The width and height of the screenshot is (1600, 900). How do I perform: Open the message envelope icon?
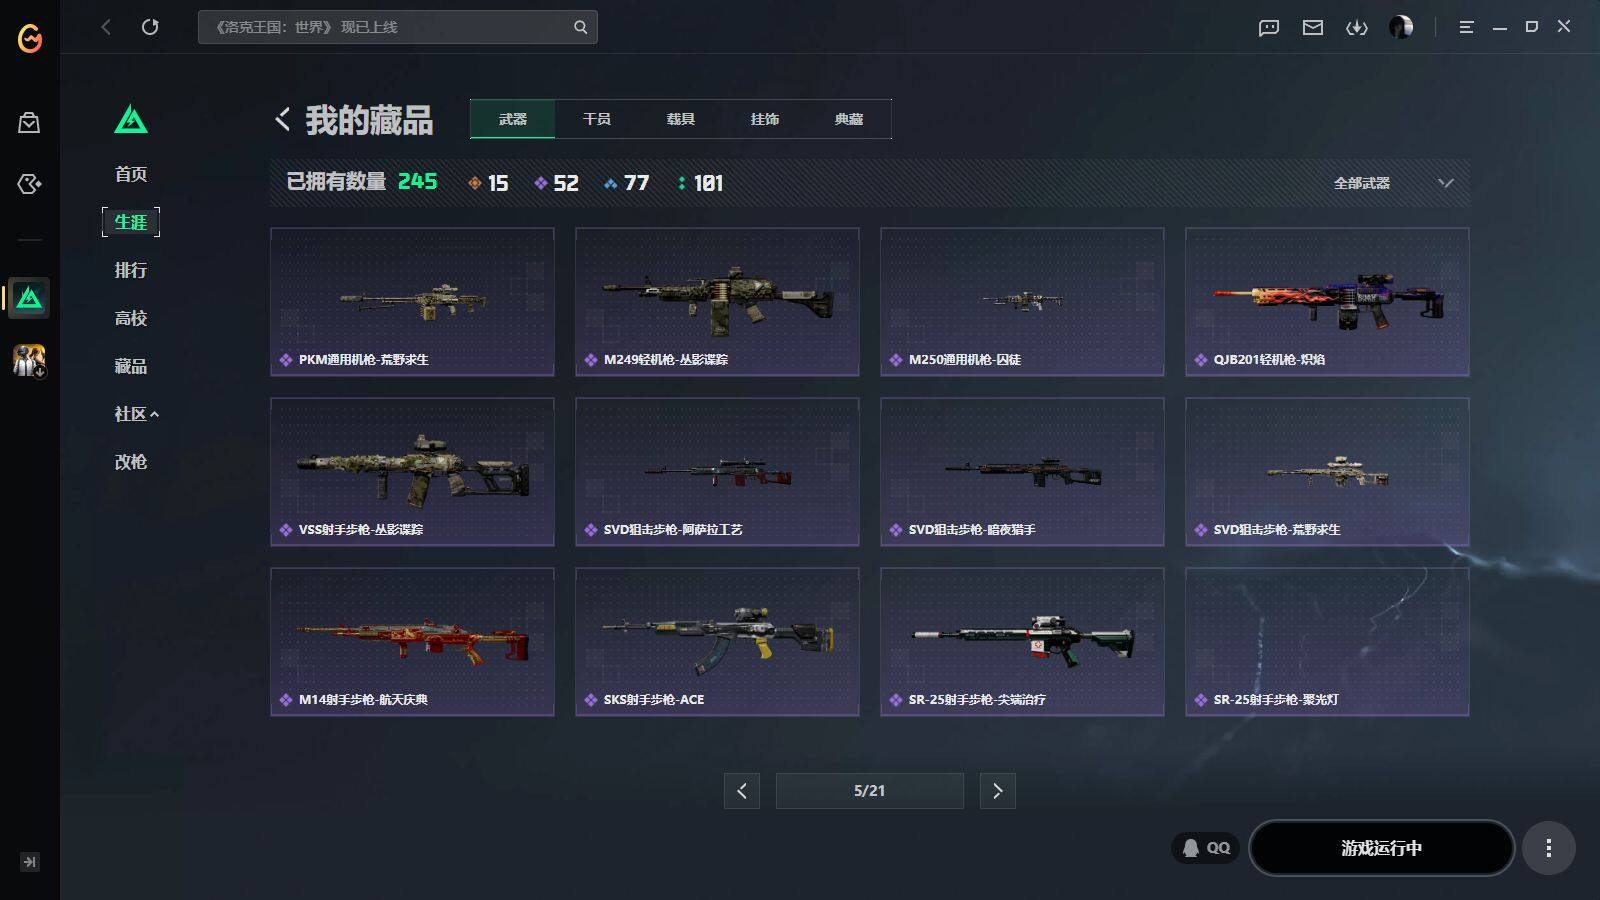pos(1313,27)
